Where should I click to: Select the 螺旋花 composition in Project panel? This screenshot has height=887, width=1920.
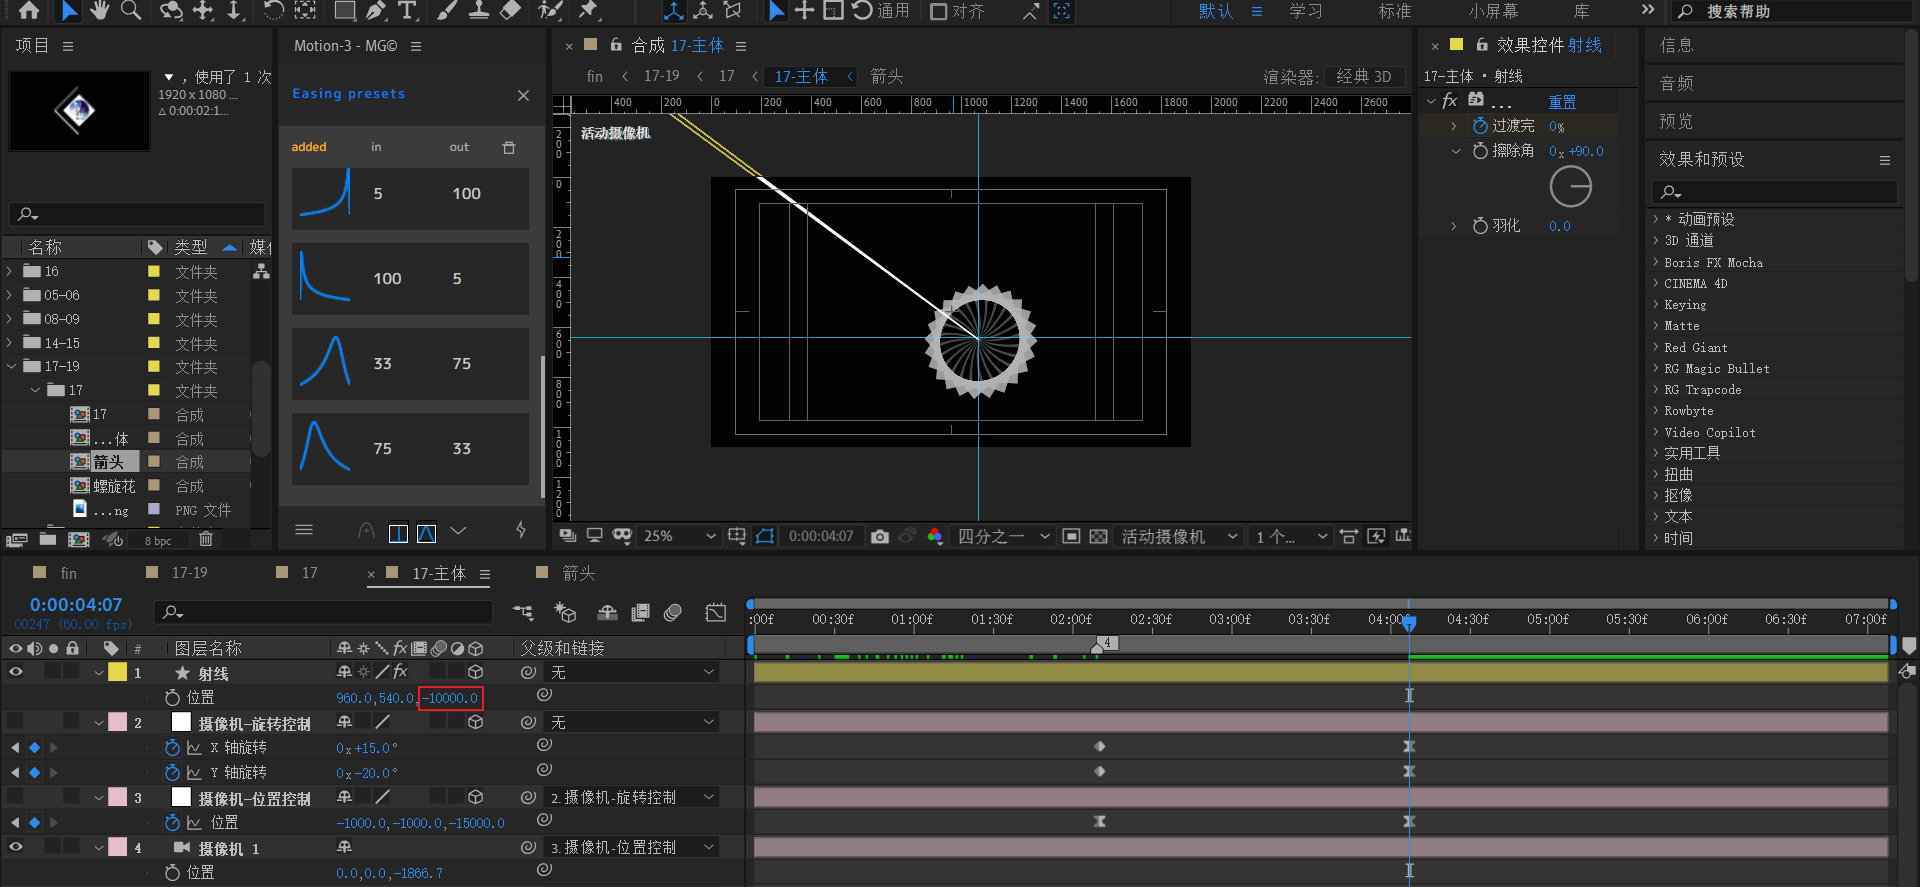pyautogui.click(x=114, y=486)
